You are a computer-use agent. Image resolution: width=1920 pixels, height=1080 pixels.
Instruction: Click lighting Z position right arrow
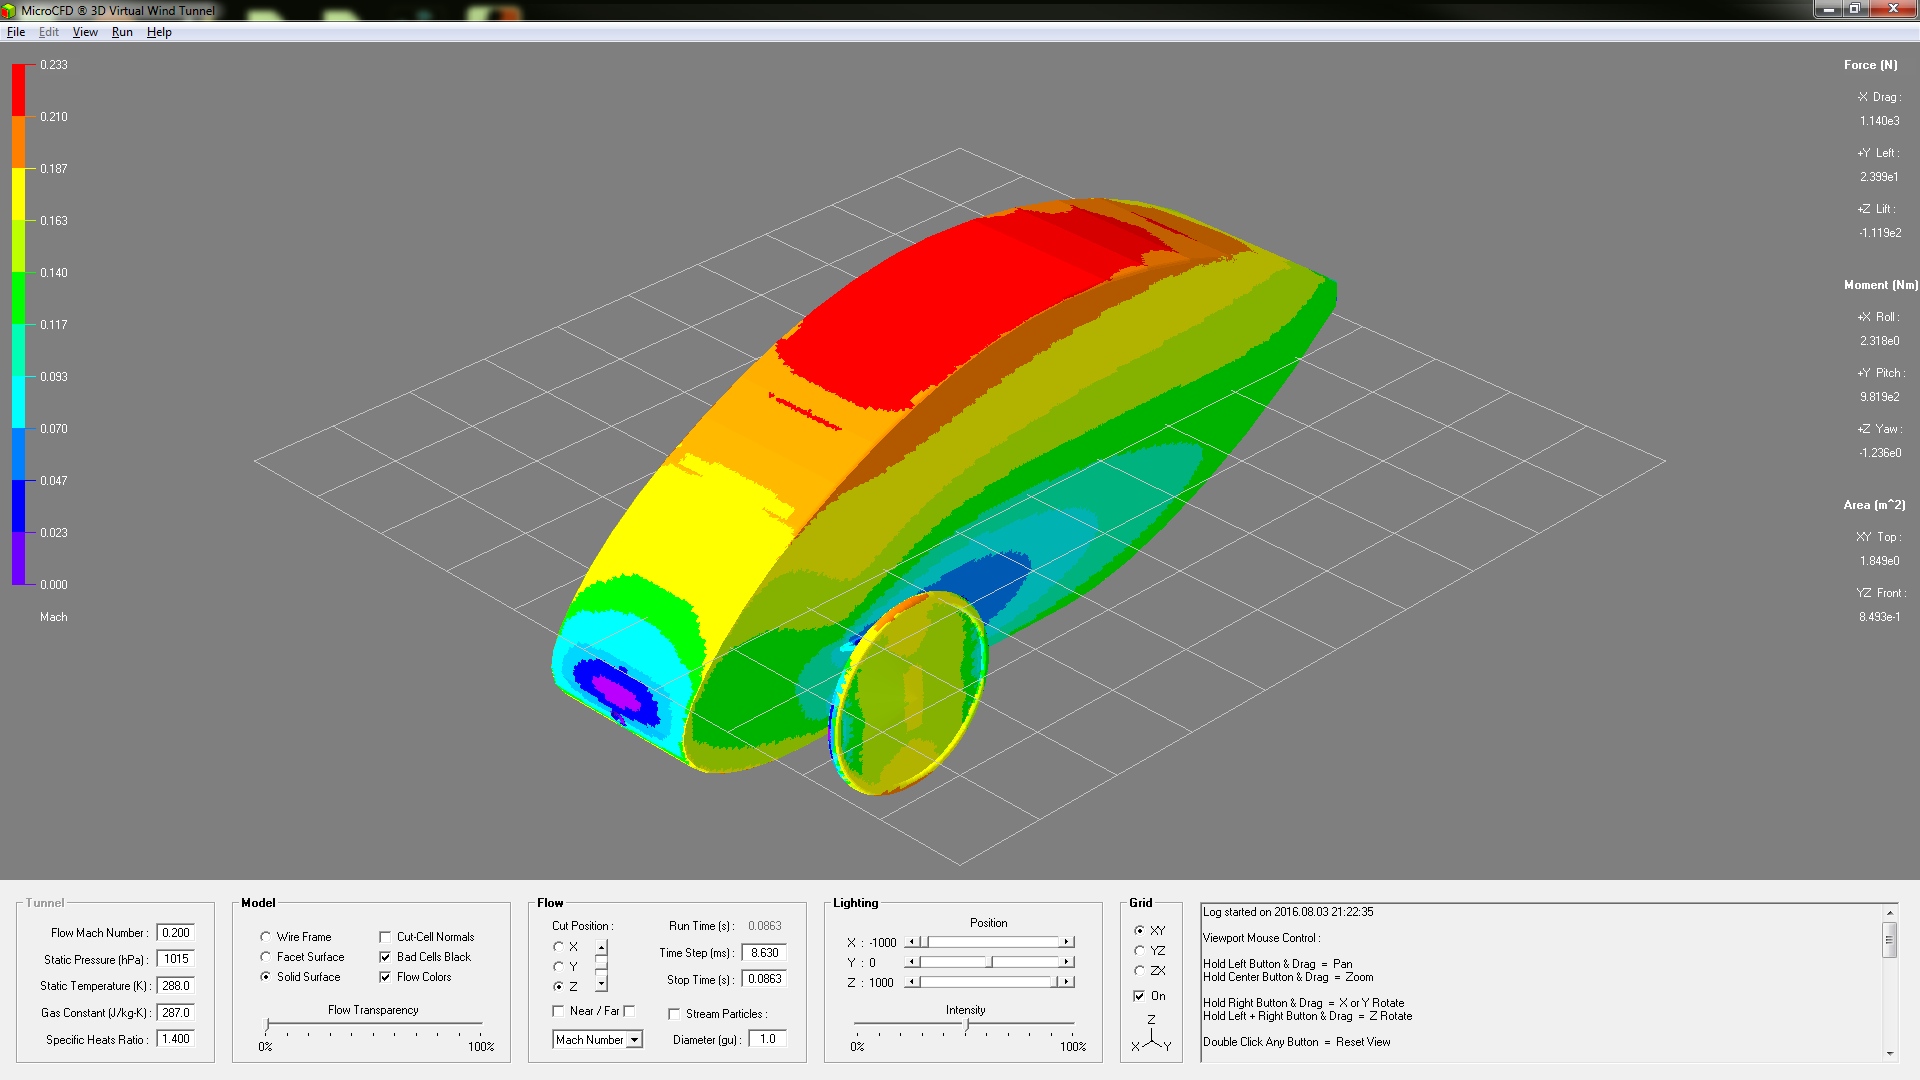[x=1067, y=982]
